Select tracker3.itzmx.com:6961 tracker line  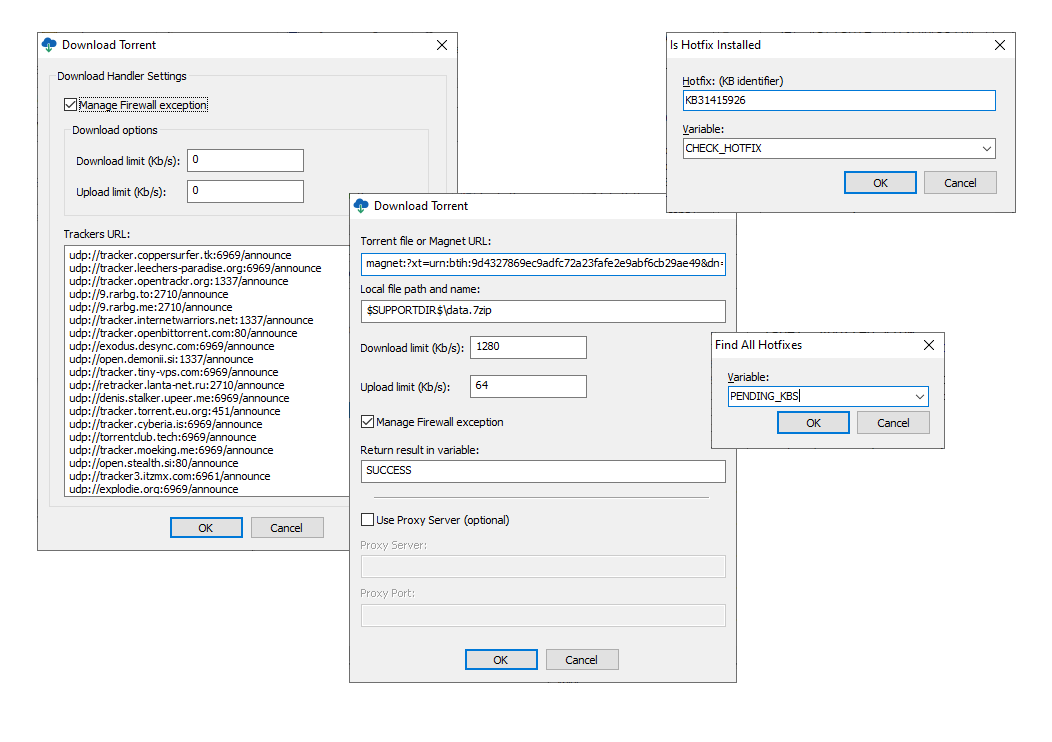(x=170, y=476)
